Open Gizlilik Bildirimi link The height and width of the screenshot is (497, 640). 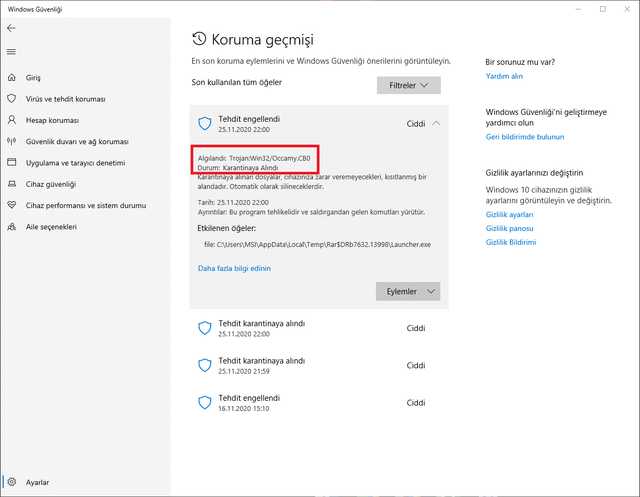(511, 242)
